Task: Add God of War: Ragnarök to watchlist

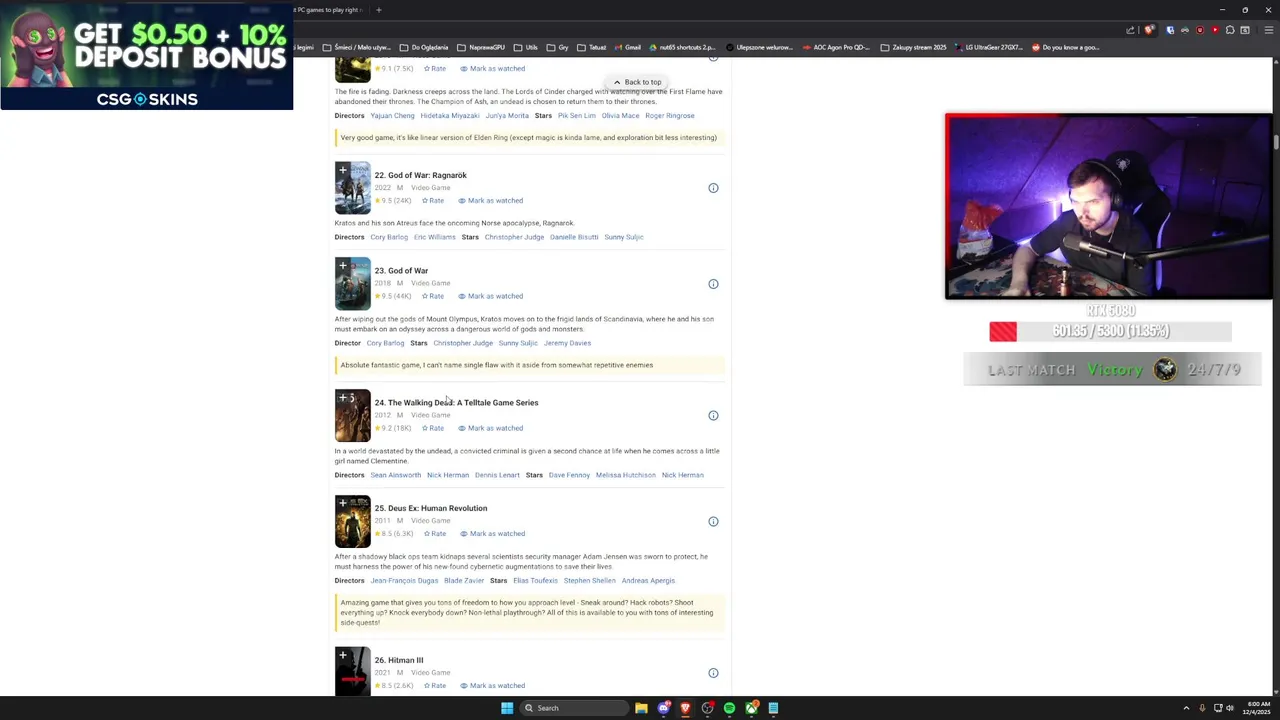Action: pos(343,170)
